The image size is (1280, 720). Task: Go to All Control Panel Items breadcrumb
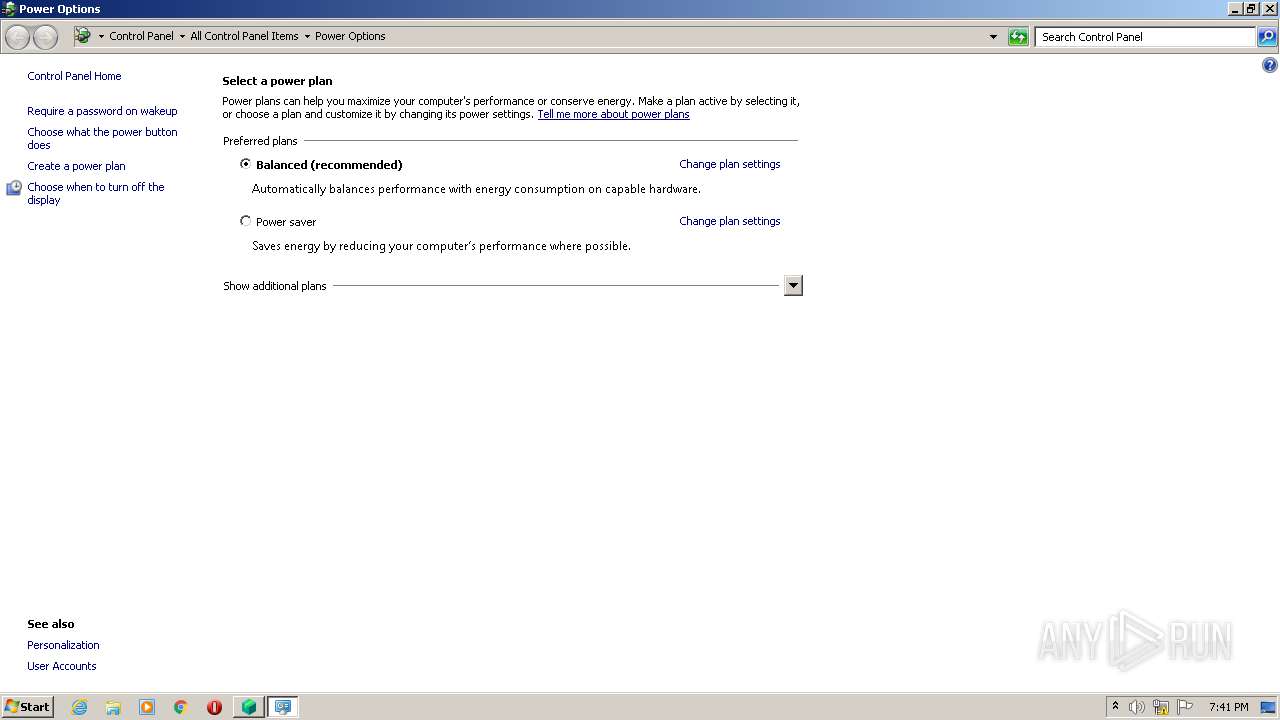tap(244, 36)
